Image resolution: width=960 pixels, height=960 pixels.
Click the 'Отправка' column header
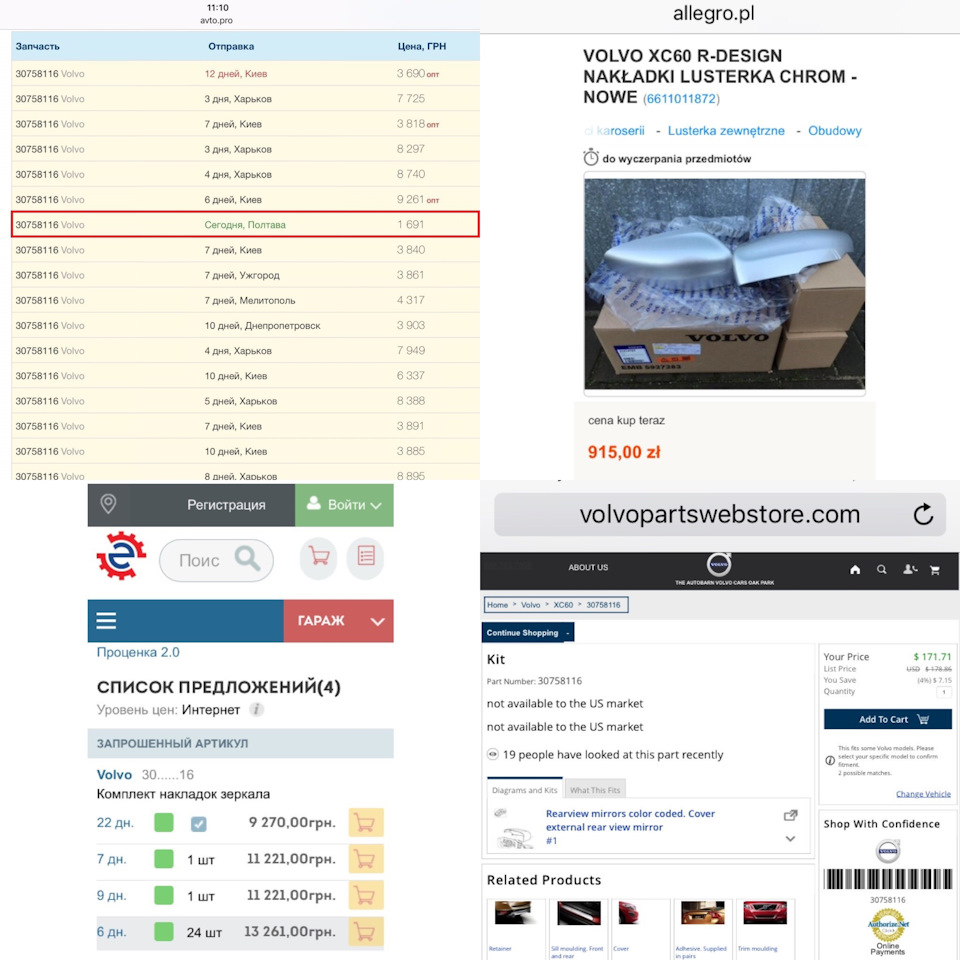click(231, 47)
